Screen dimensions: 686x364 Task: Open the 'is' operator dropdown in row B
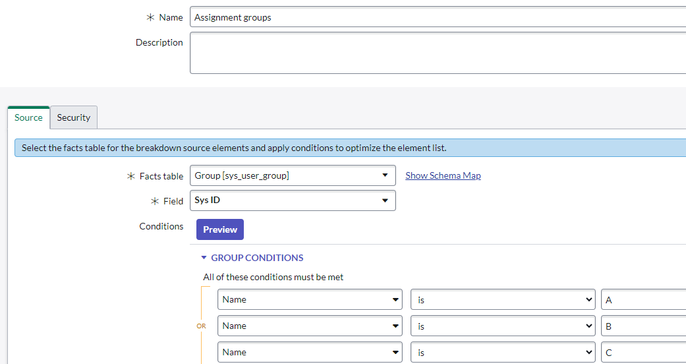503,326
